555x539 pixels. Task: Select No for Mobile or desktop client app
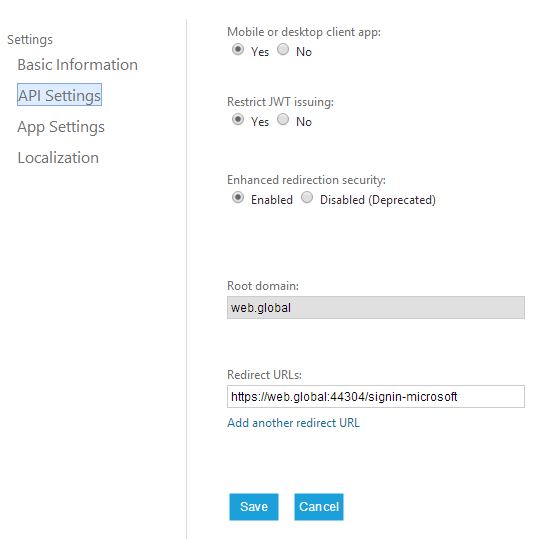(x=283, y=50)
